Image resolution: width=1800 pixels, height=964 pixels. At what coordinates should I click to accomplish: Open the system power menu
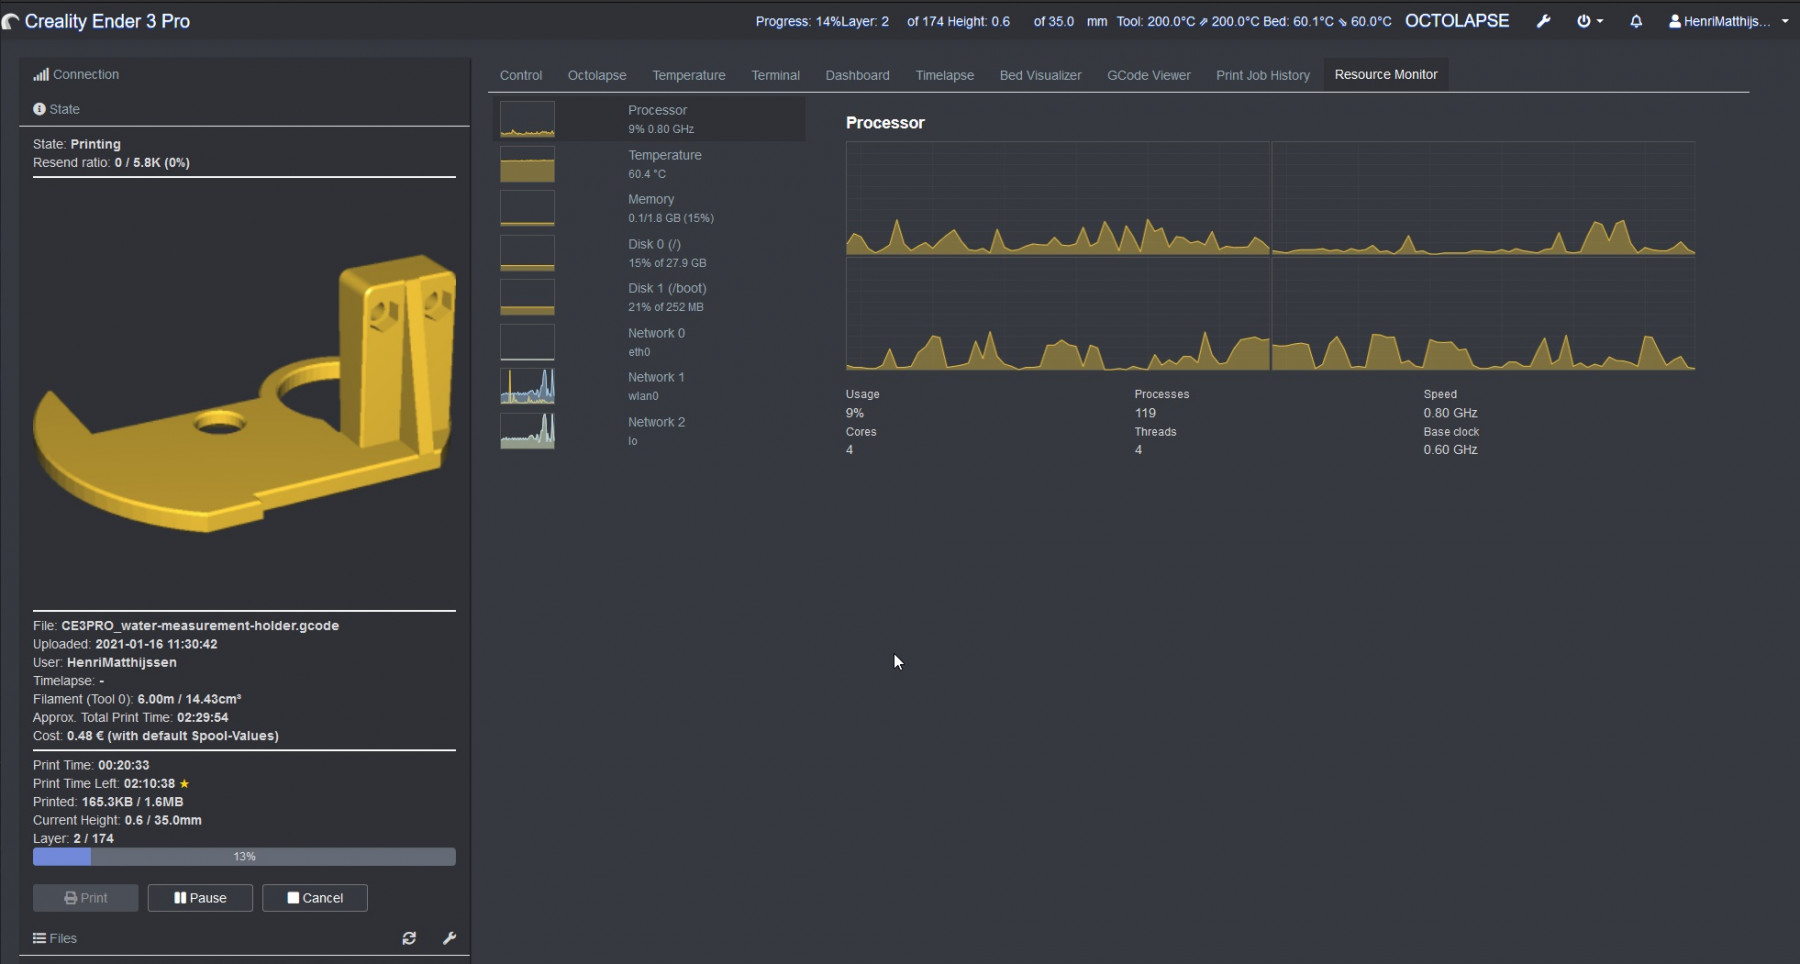click(x=1588, y=21)
